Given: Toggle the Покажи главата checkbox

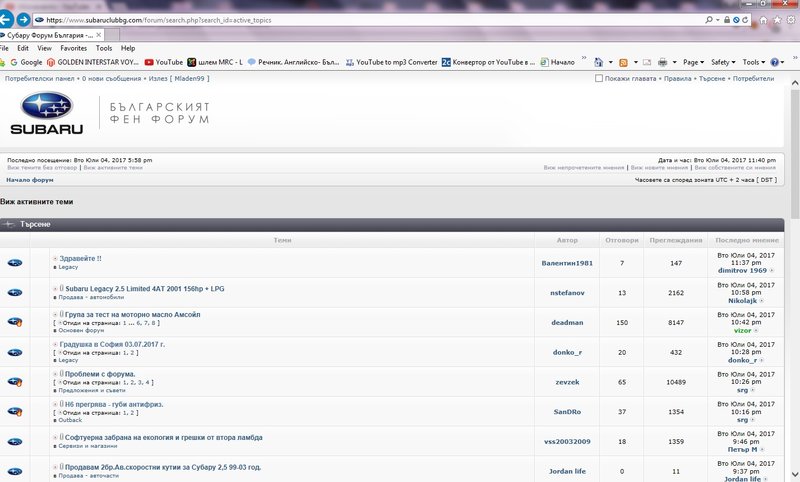Looking at the screenshot, I should [x=599, y=79].
